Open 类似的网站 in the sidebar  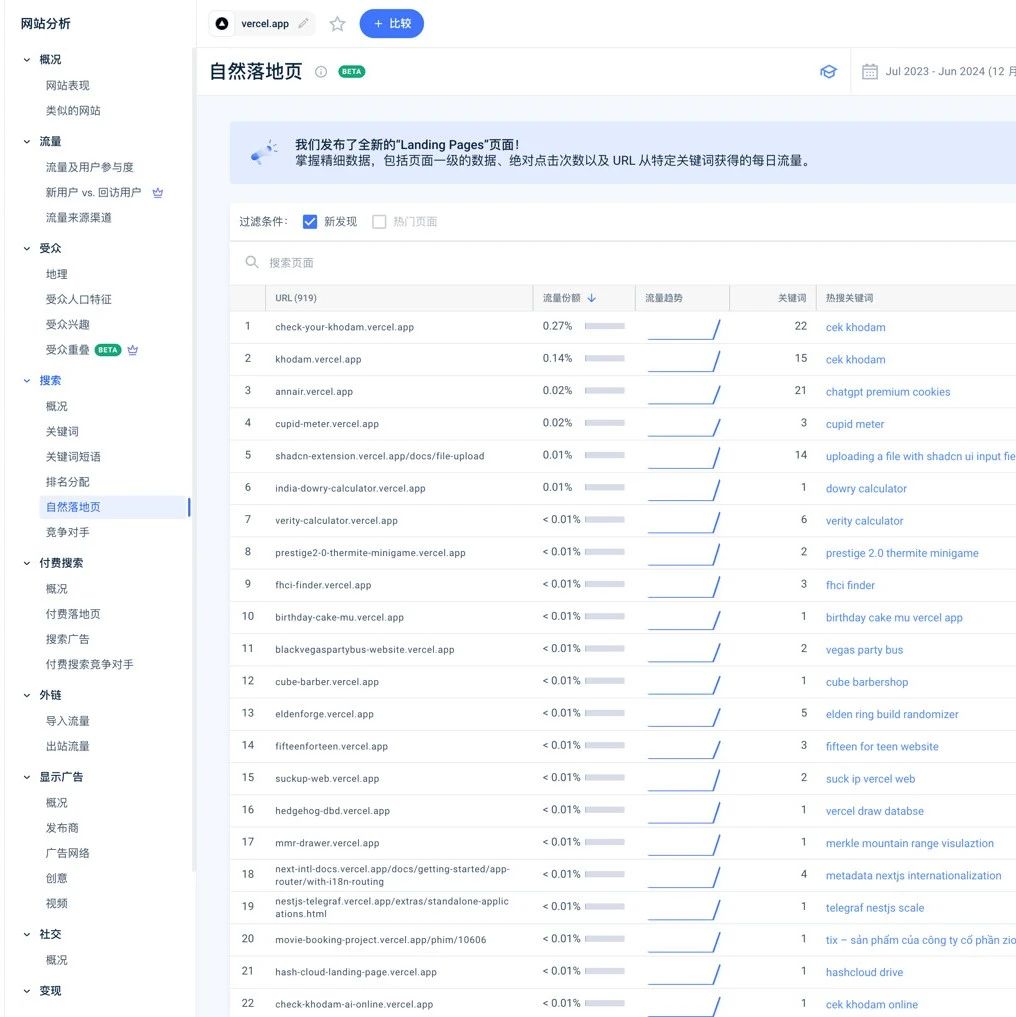tap(73, 111)
